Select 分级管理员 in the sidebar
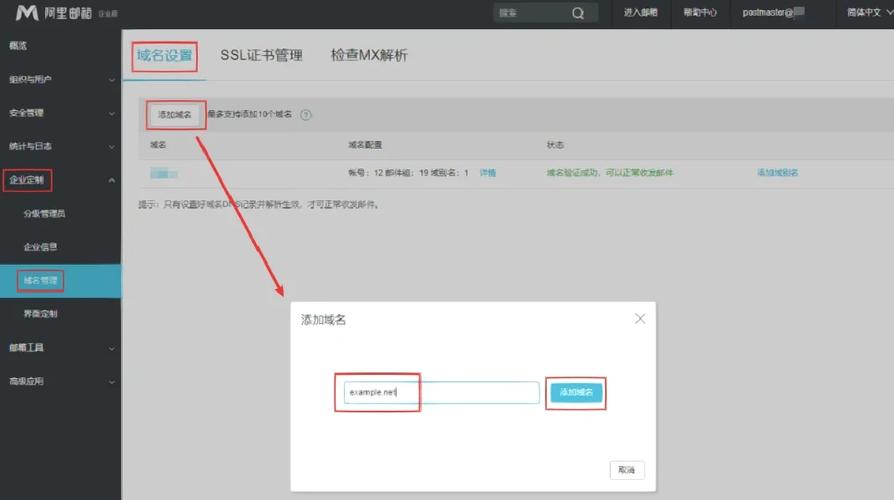This screenshot has width=894, height=500. point(44,214)
